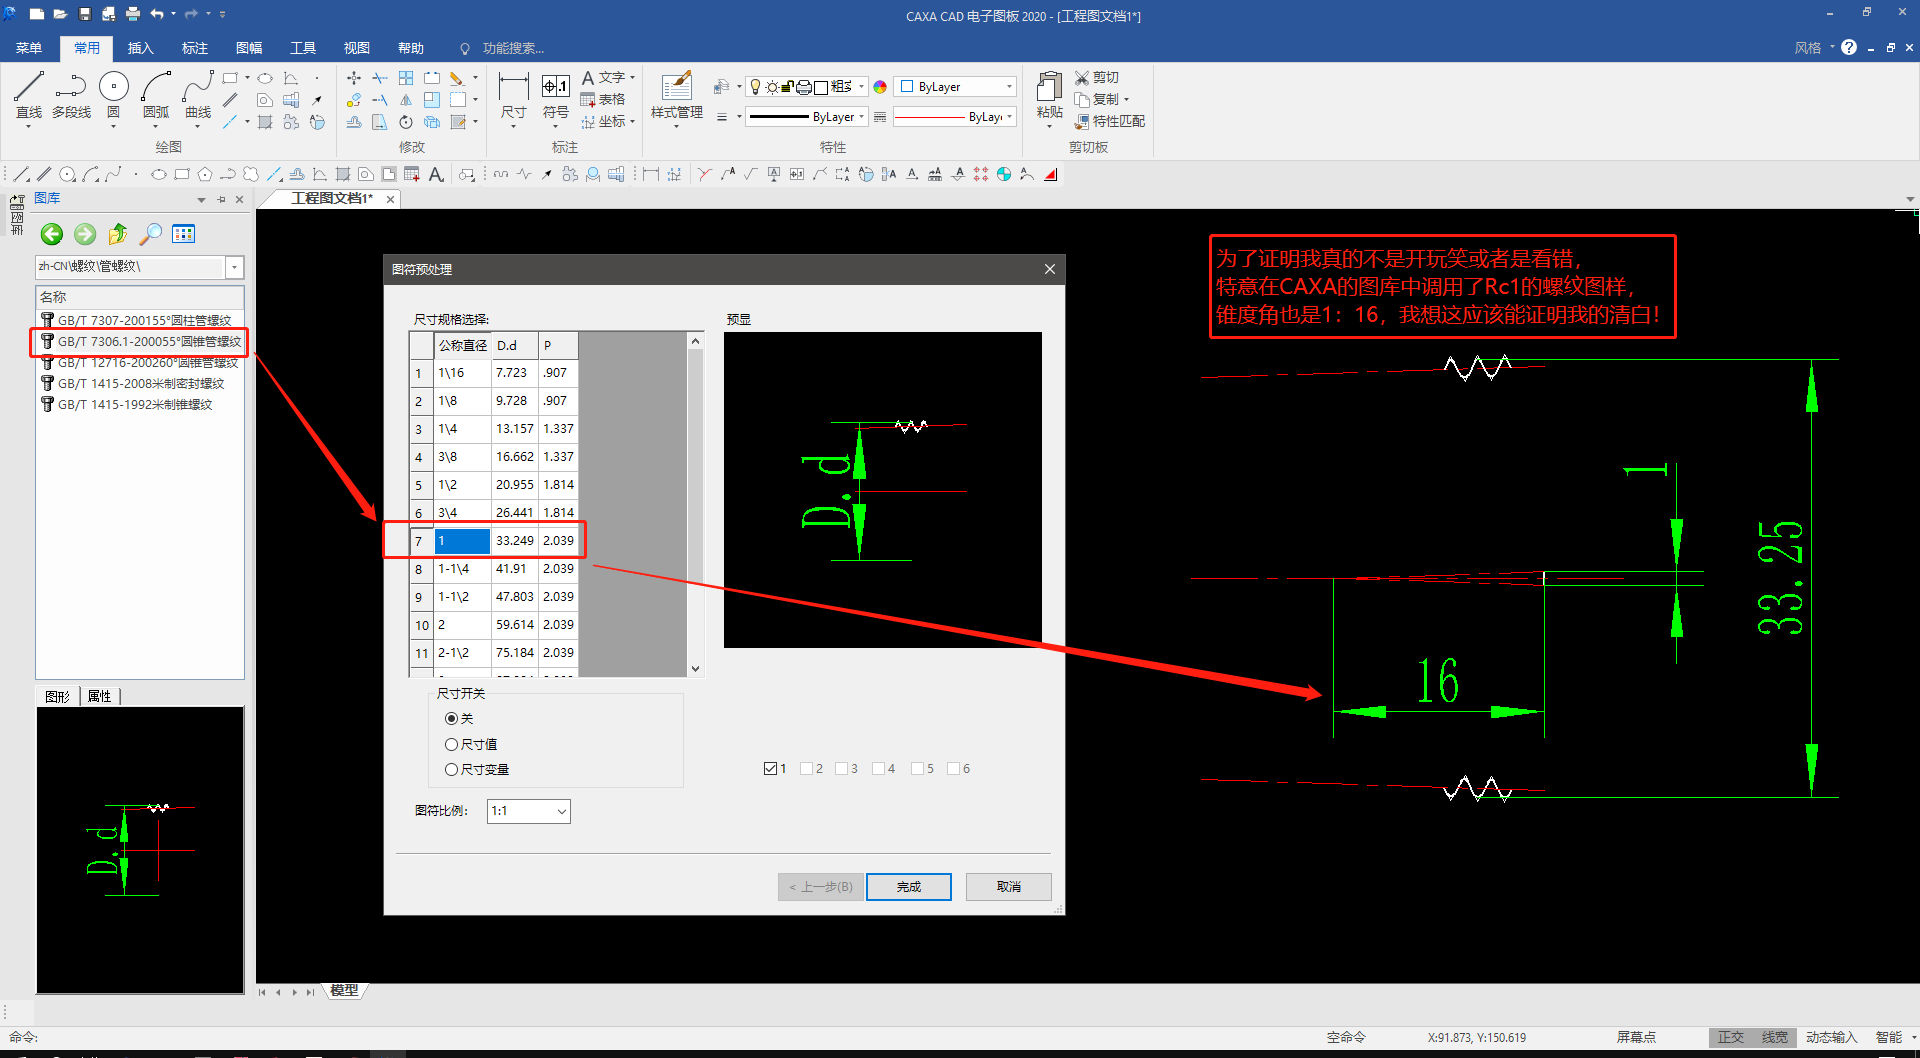The height and width of the screenshot is (1058, 1920).
Task: Switch to the 图幅 ribbon tab
Action: [x=249, y=48]
